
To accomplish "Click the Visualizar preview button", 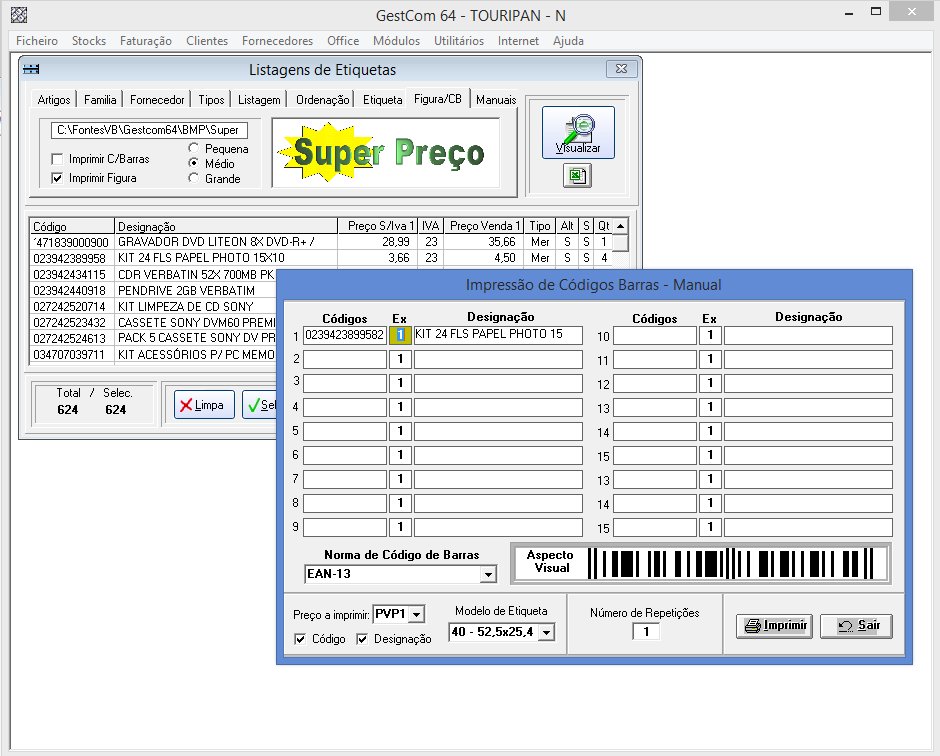I will (578, 132).
